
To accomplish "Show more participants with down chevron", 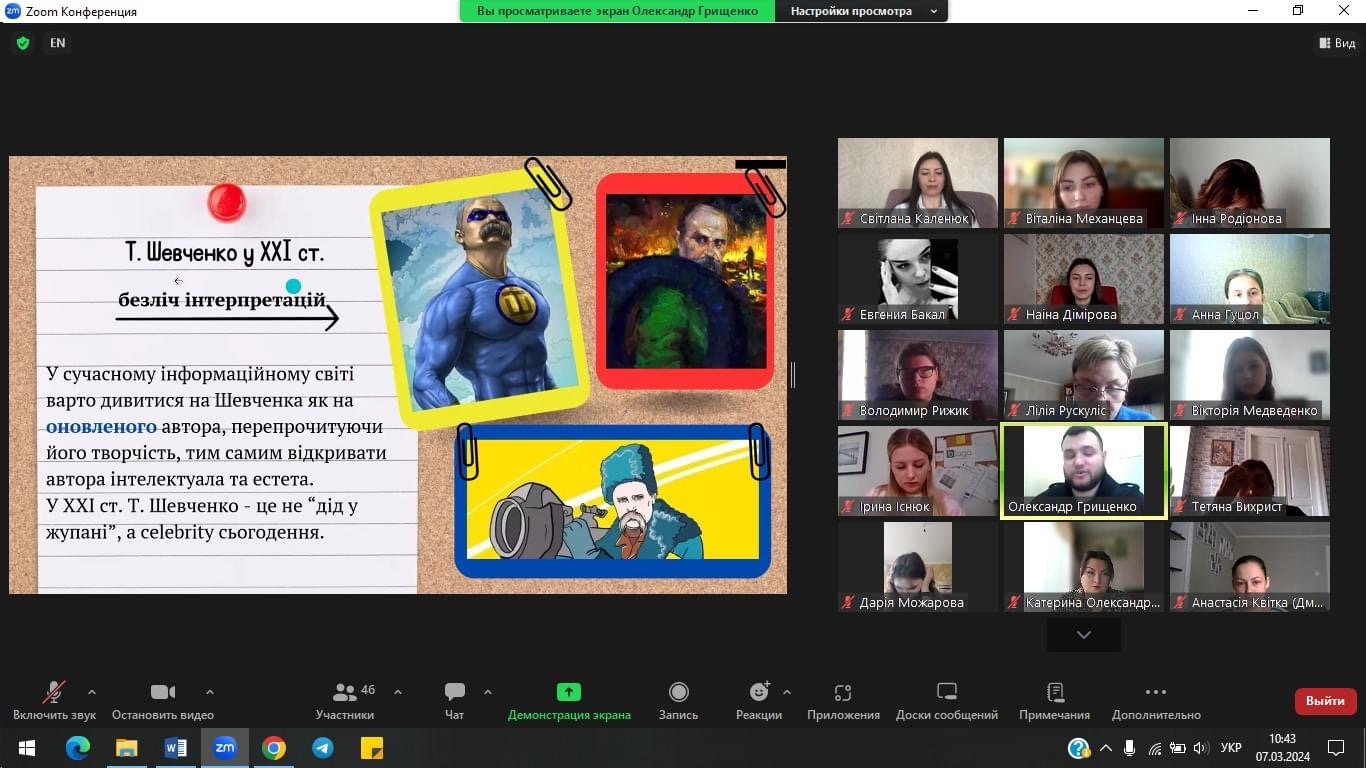I will [x=1084, y=635].
